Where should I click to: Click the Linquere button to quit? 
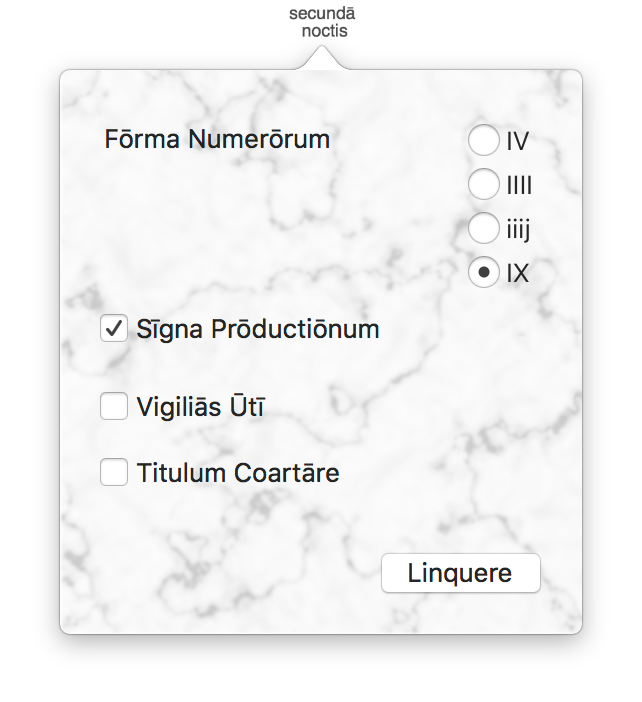pos(461,573)
